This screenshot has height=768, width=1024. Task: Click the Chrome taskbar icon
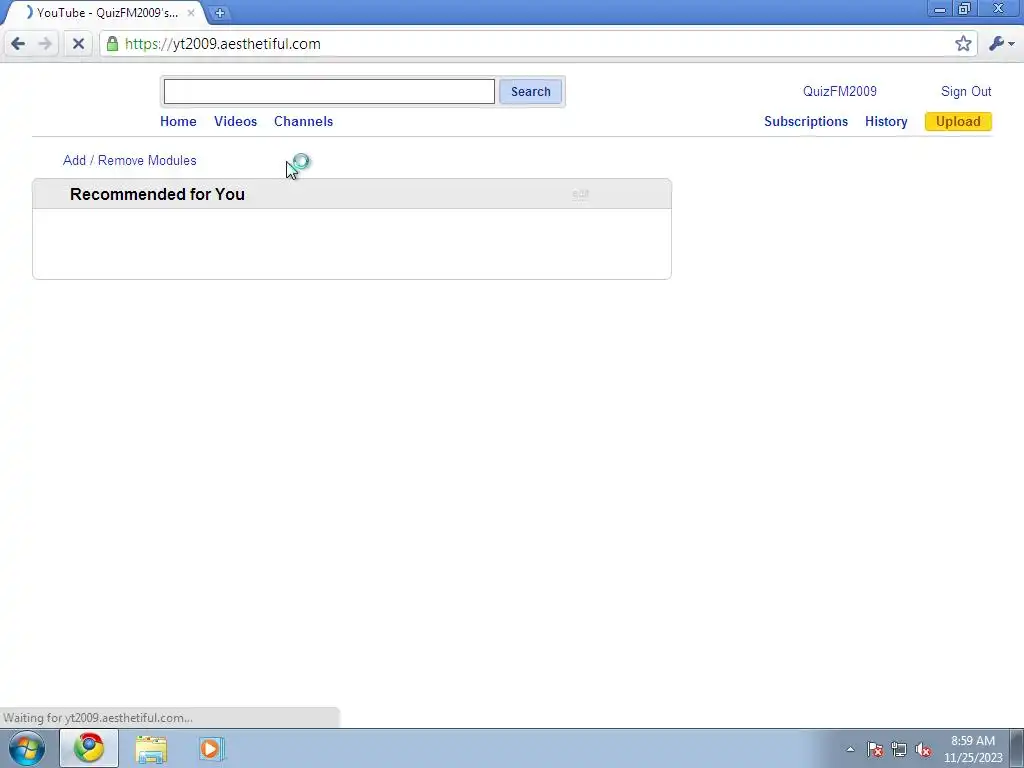pos(89,748)
